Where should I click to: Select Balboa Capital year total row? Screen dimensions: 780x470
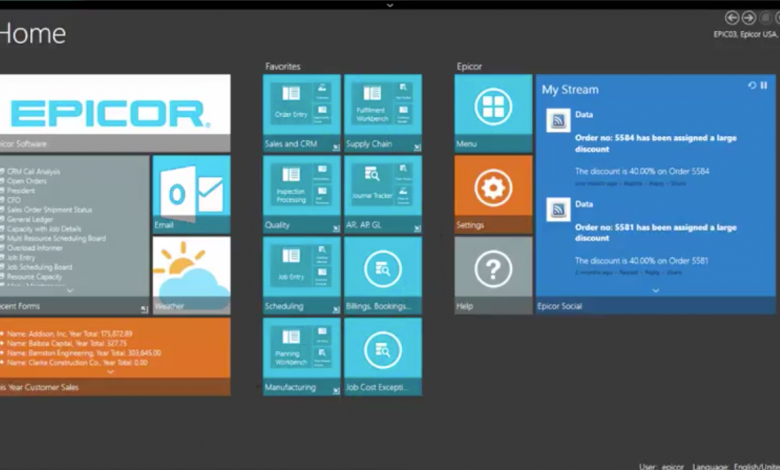(67, 343)
